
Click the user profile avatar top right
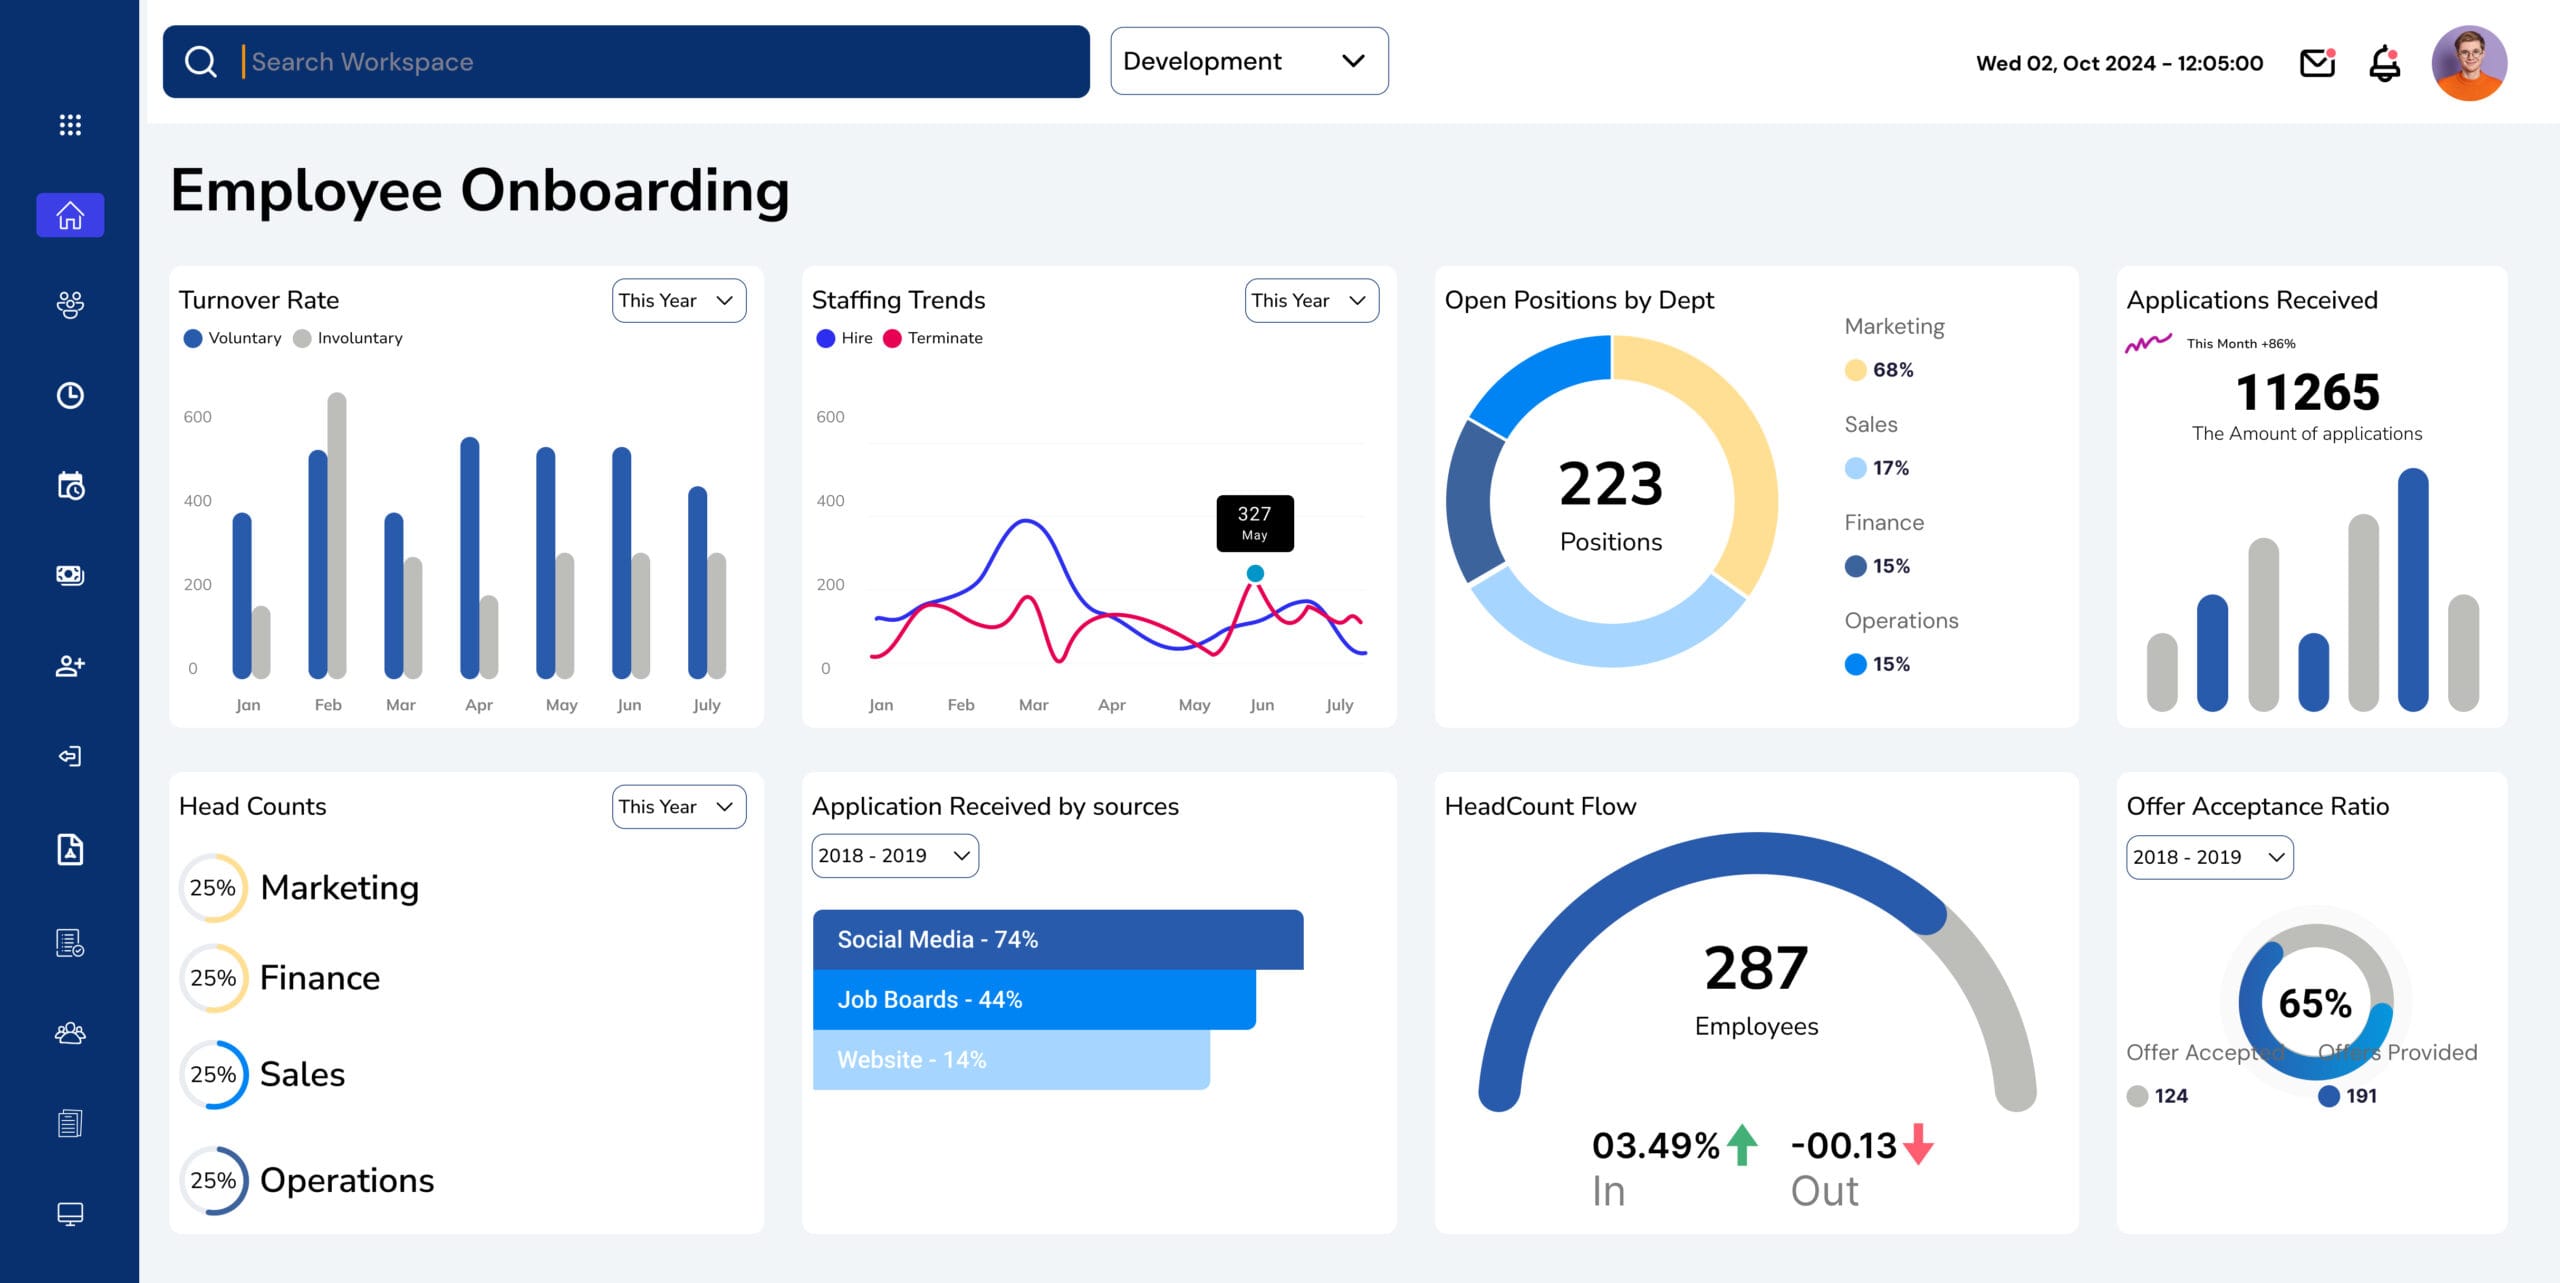click(2470, 62)
